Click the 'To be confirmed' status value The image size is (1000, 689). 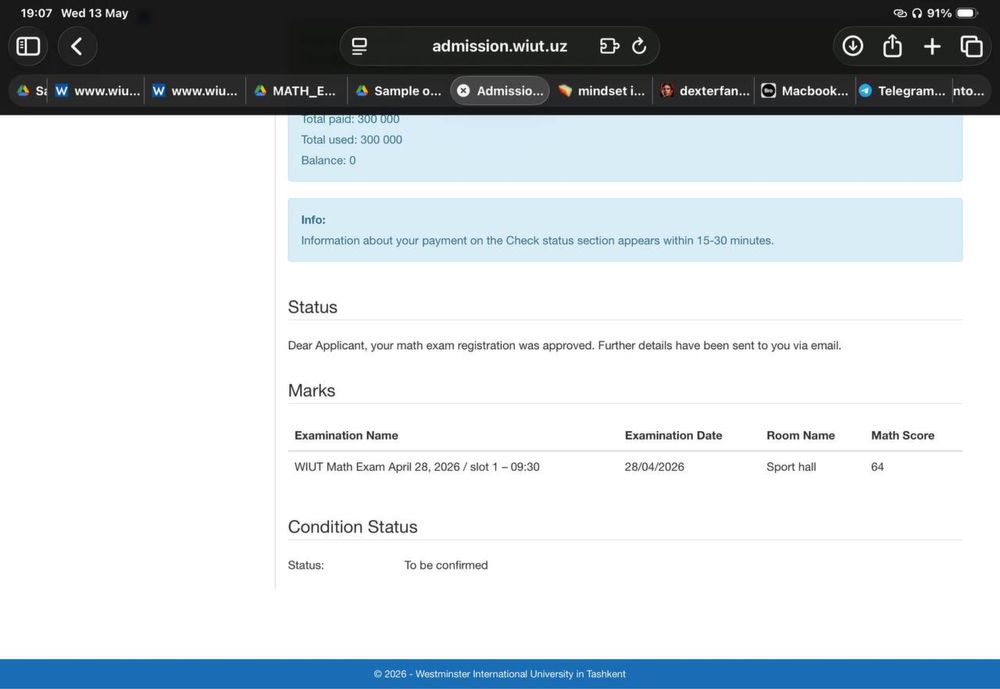pyautogui.click(x=446, y=565)
